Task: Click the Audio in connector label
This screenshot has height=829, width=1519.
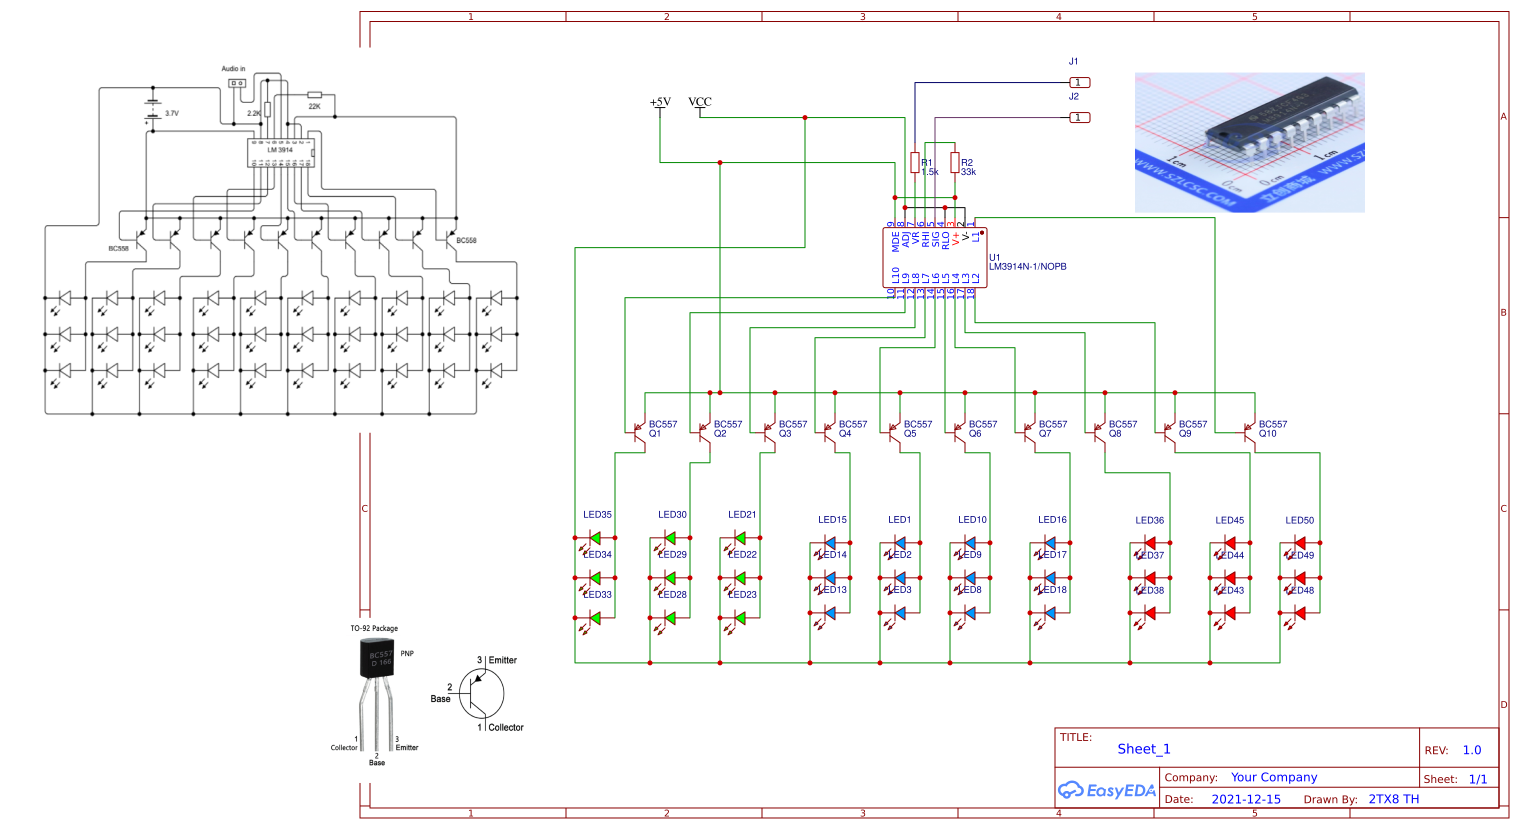Action: [234, 68]
